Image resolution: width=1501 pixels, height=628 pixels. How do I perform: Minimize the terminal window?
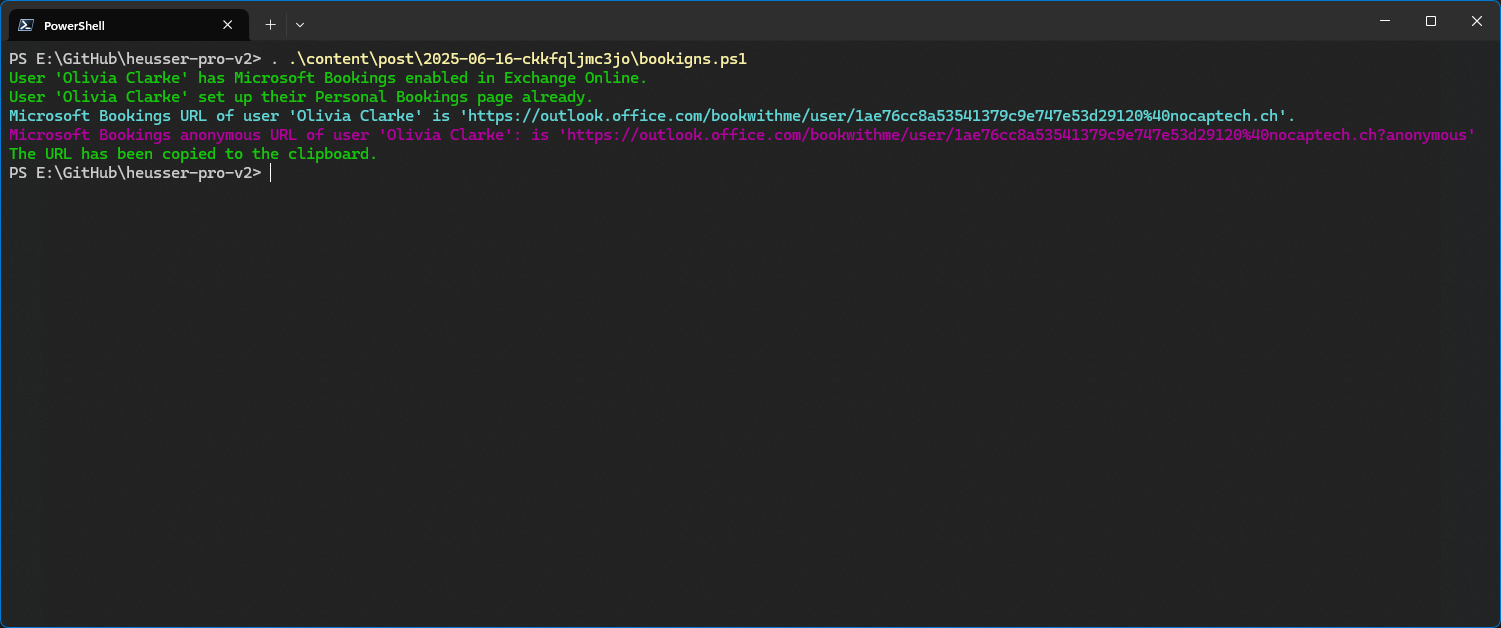(x=1384, y=21)
